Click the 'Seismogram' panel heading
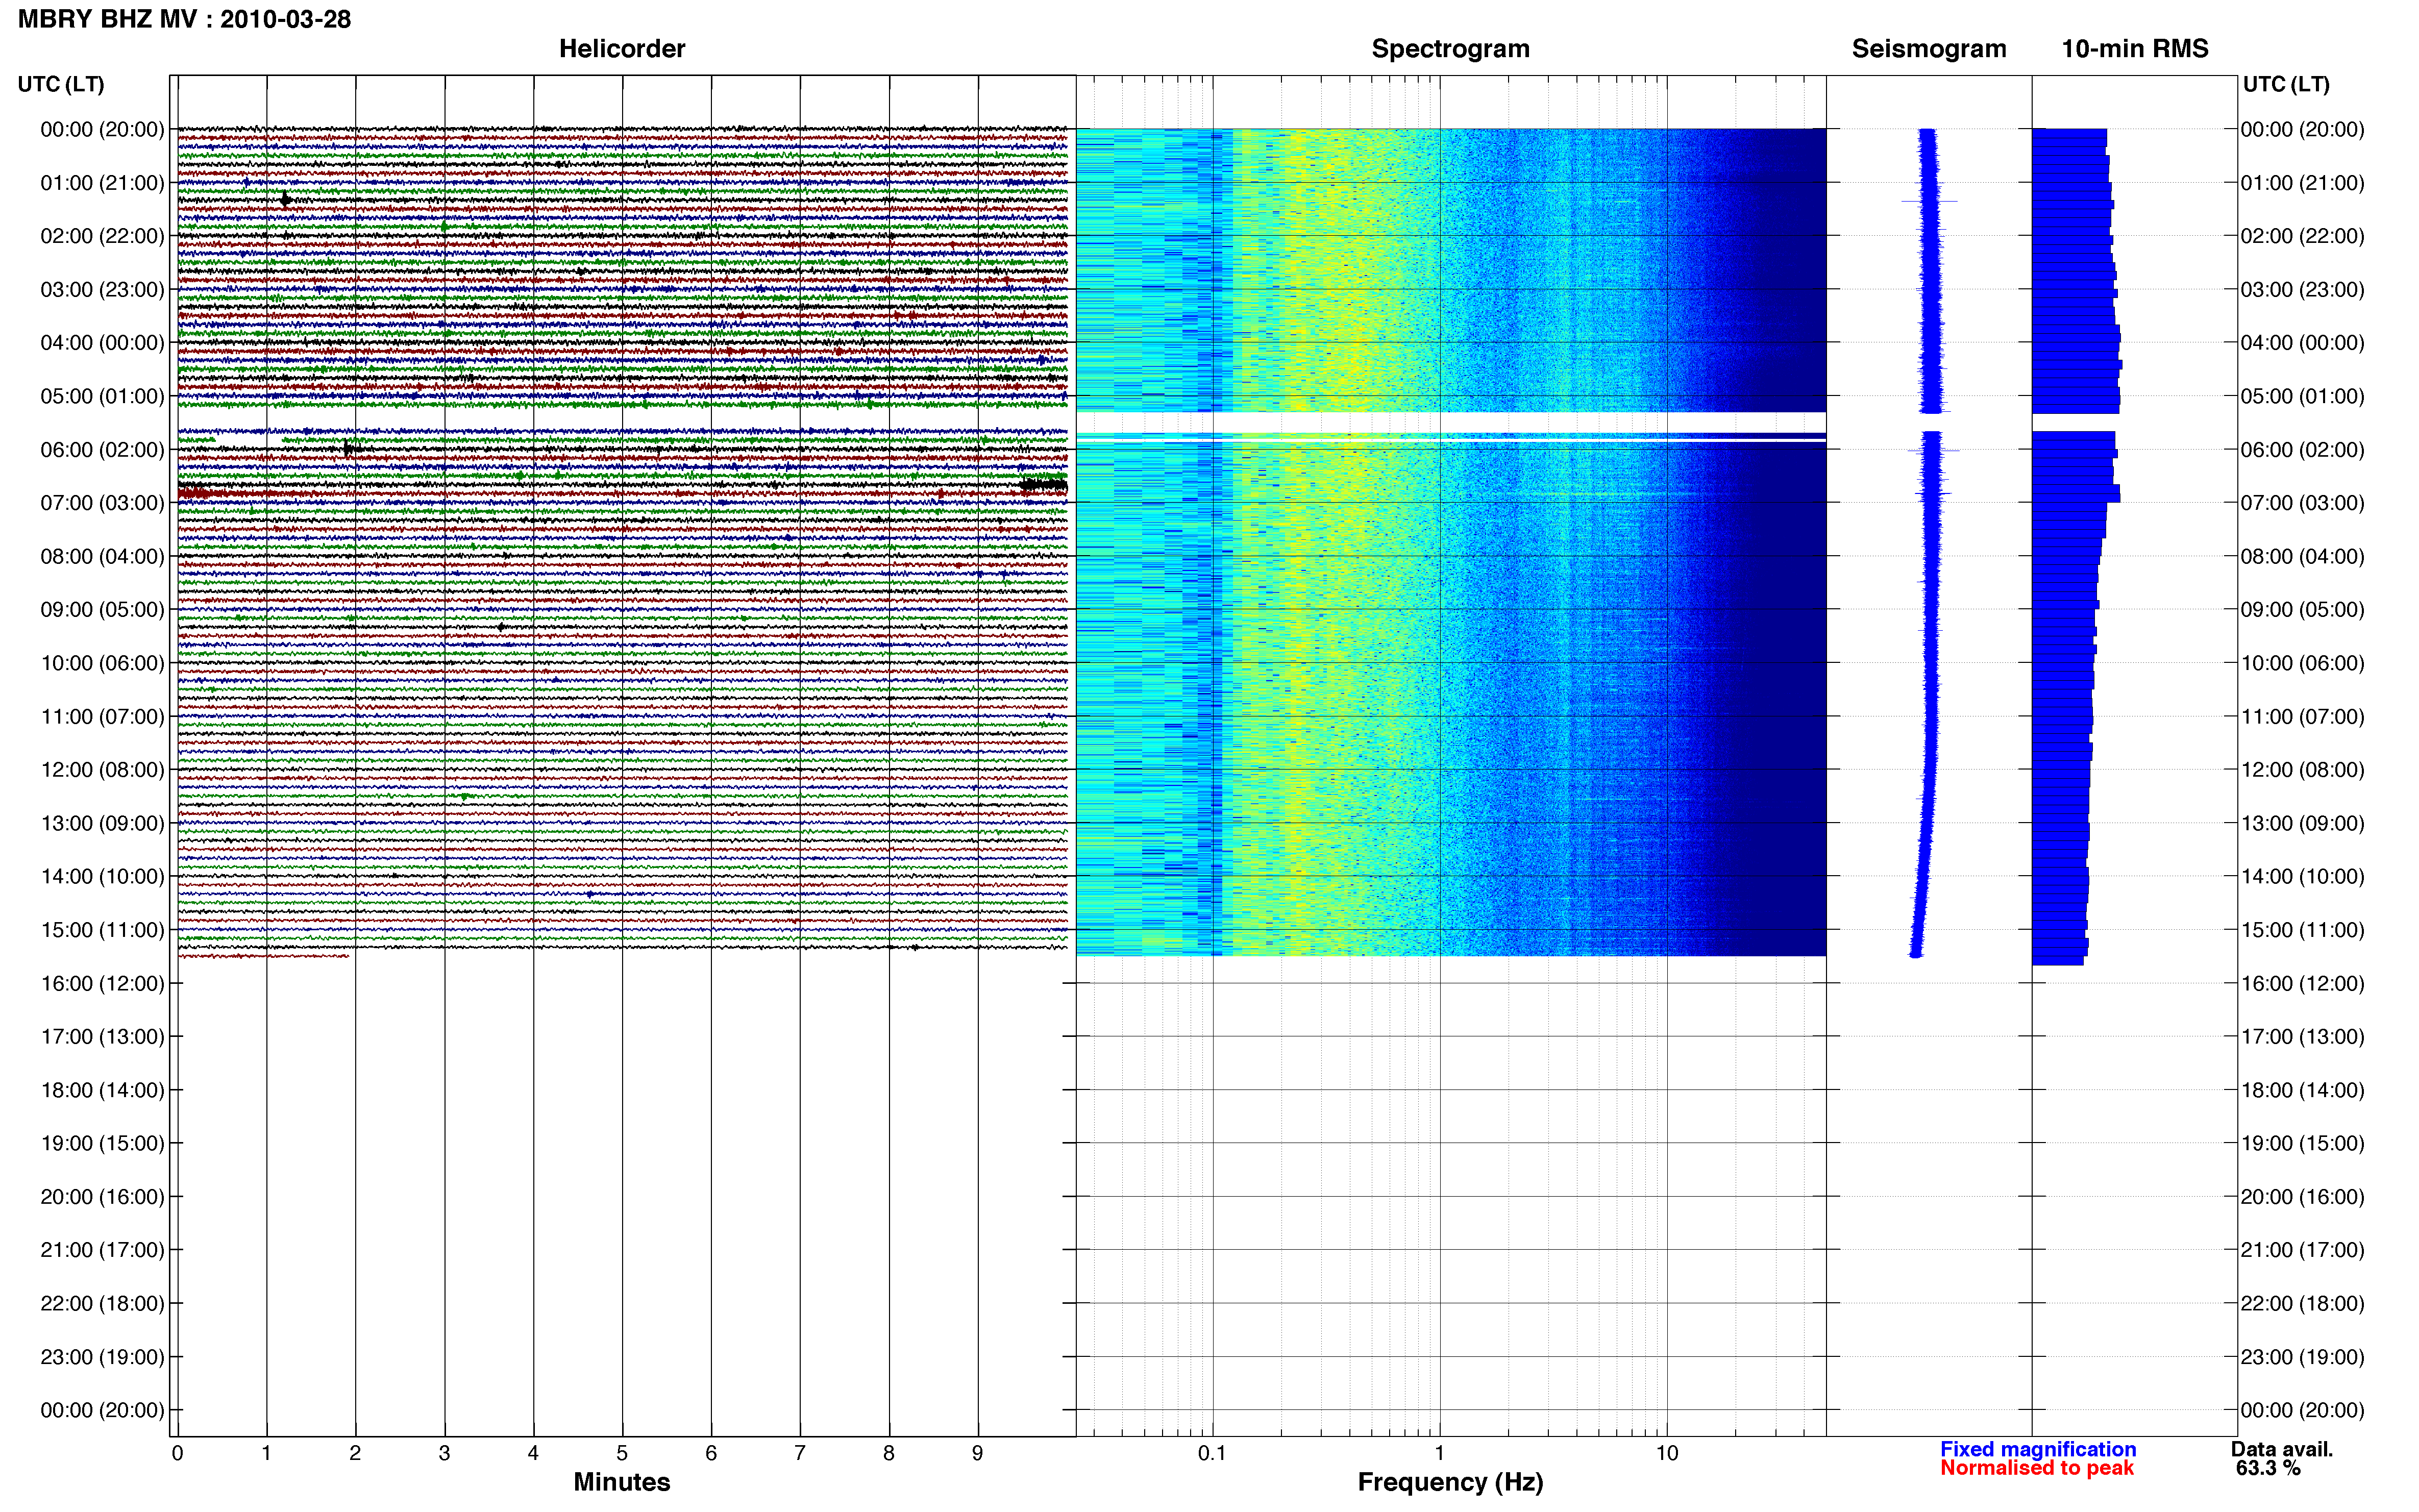 click(1929, 49)
